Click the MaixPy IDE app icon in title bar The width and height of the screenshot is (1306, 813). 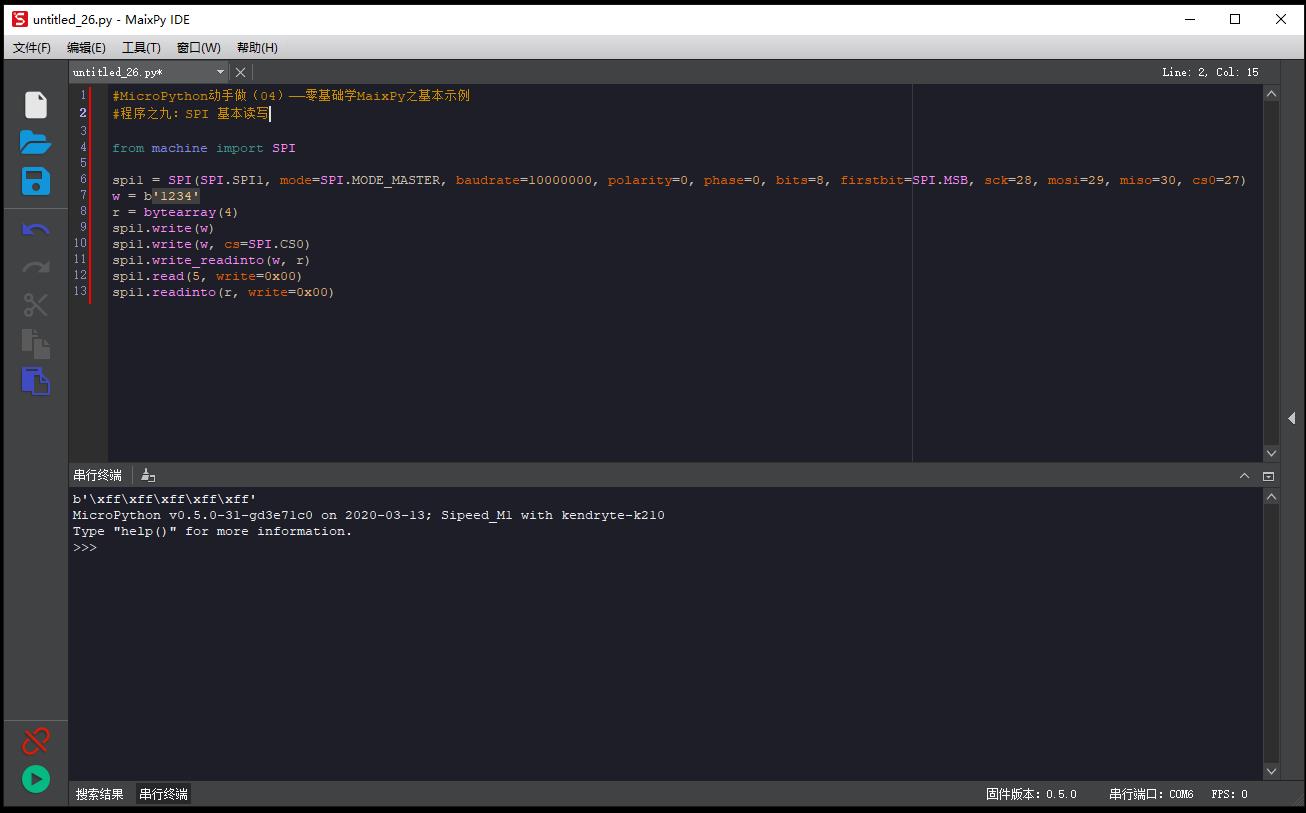pos(20,19)
